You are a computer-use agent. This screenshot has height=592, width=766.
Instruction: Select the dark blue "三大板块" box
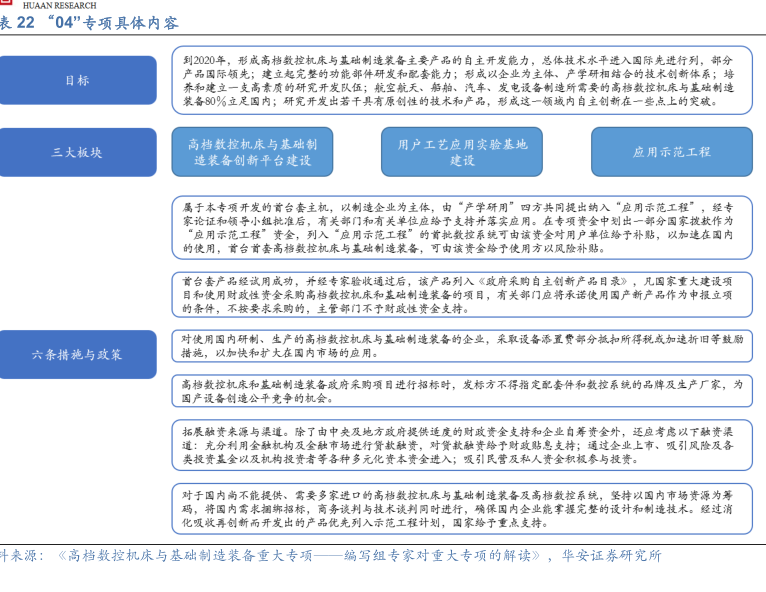click(78, 152)
